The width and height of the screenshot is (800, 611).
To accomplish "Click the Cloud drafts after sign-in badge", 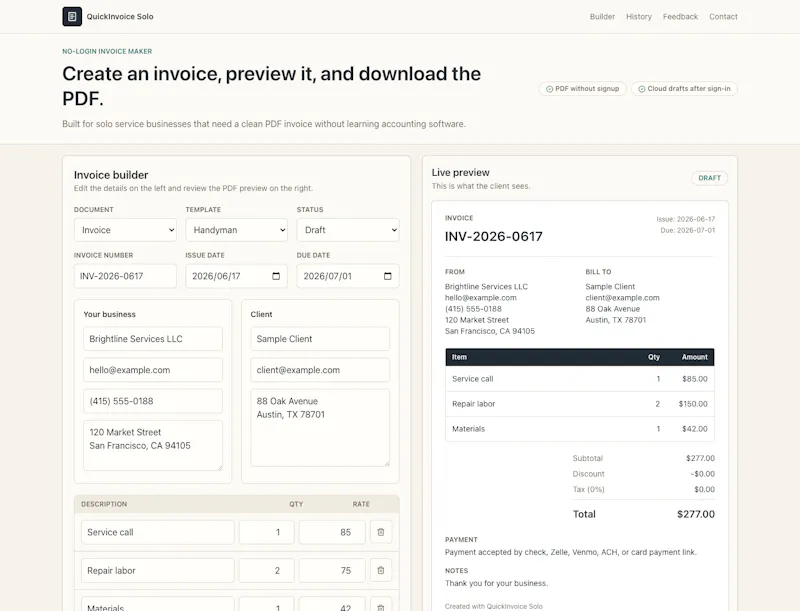I will point(684,89).
